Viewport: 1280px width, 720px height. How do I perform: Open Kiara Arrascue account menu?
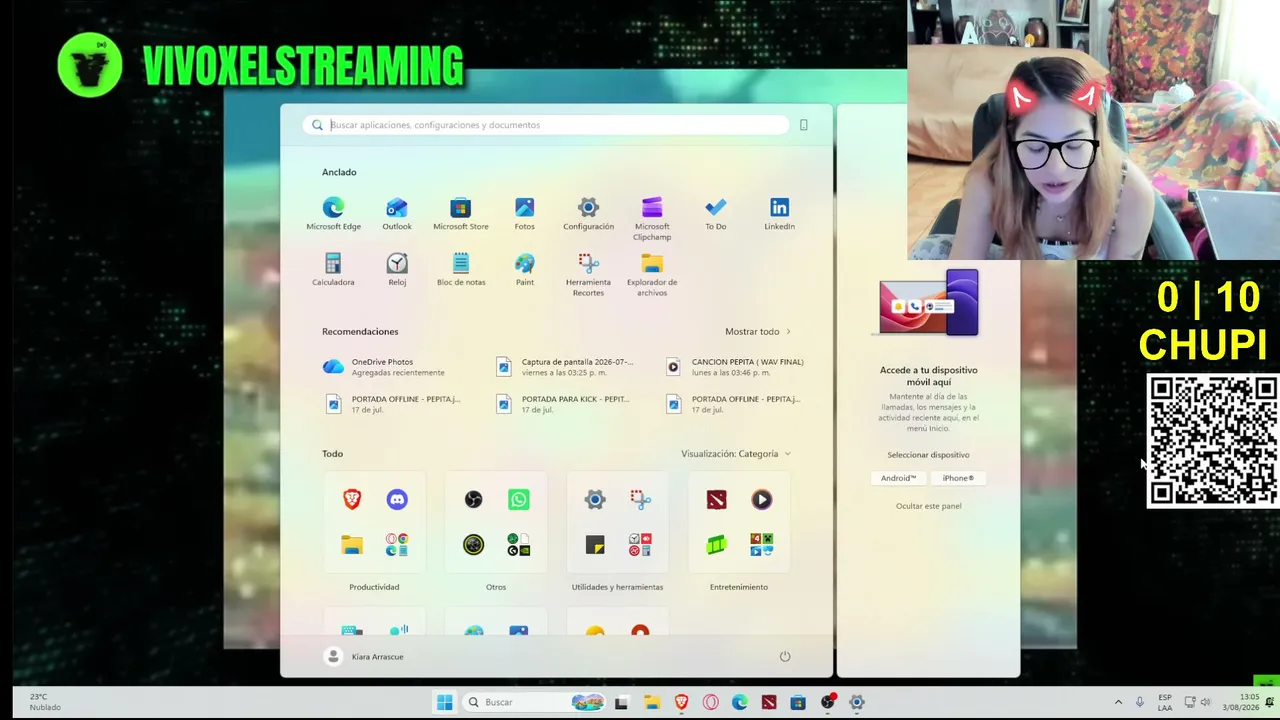[x=365, y=656]
